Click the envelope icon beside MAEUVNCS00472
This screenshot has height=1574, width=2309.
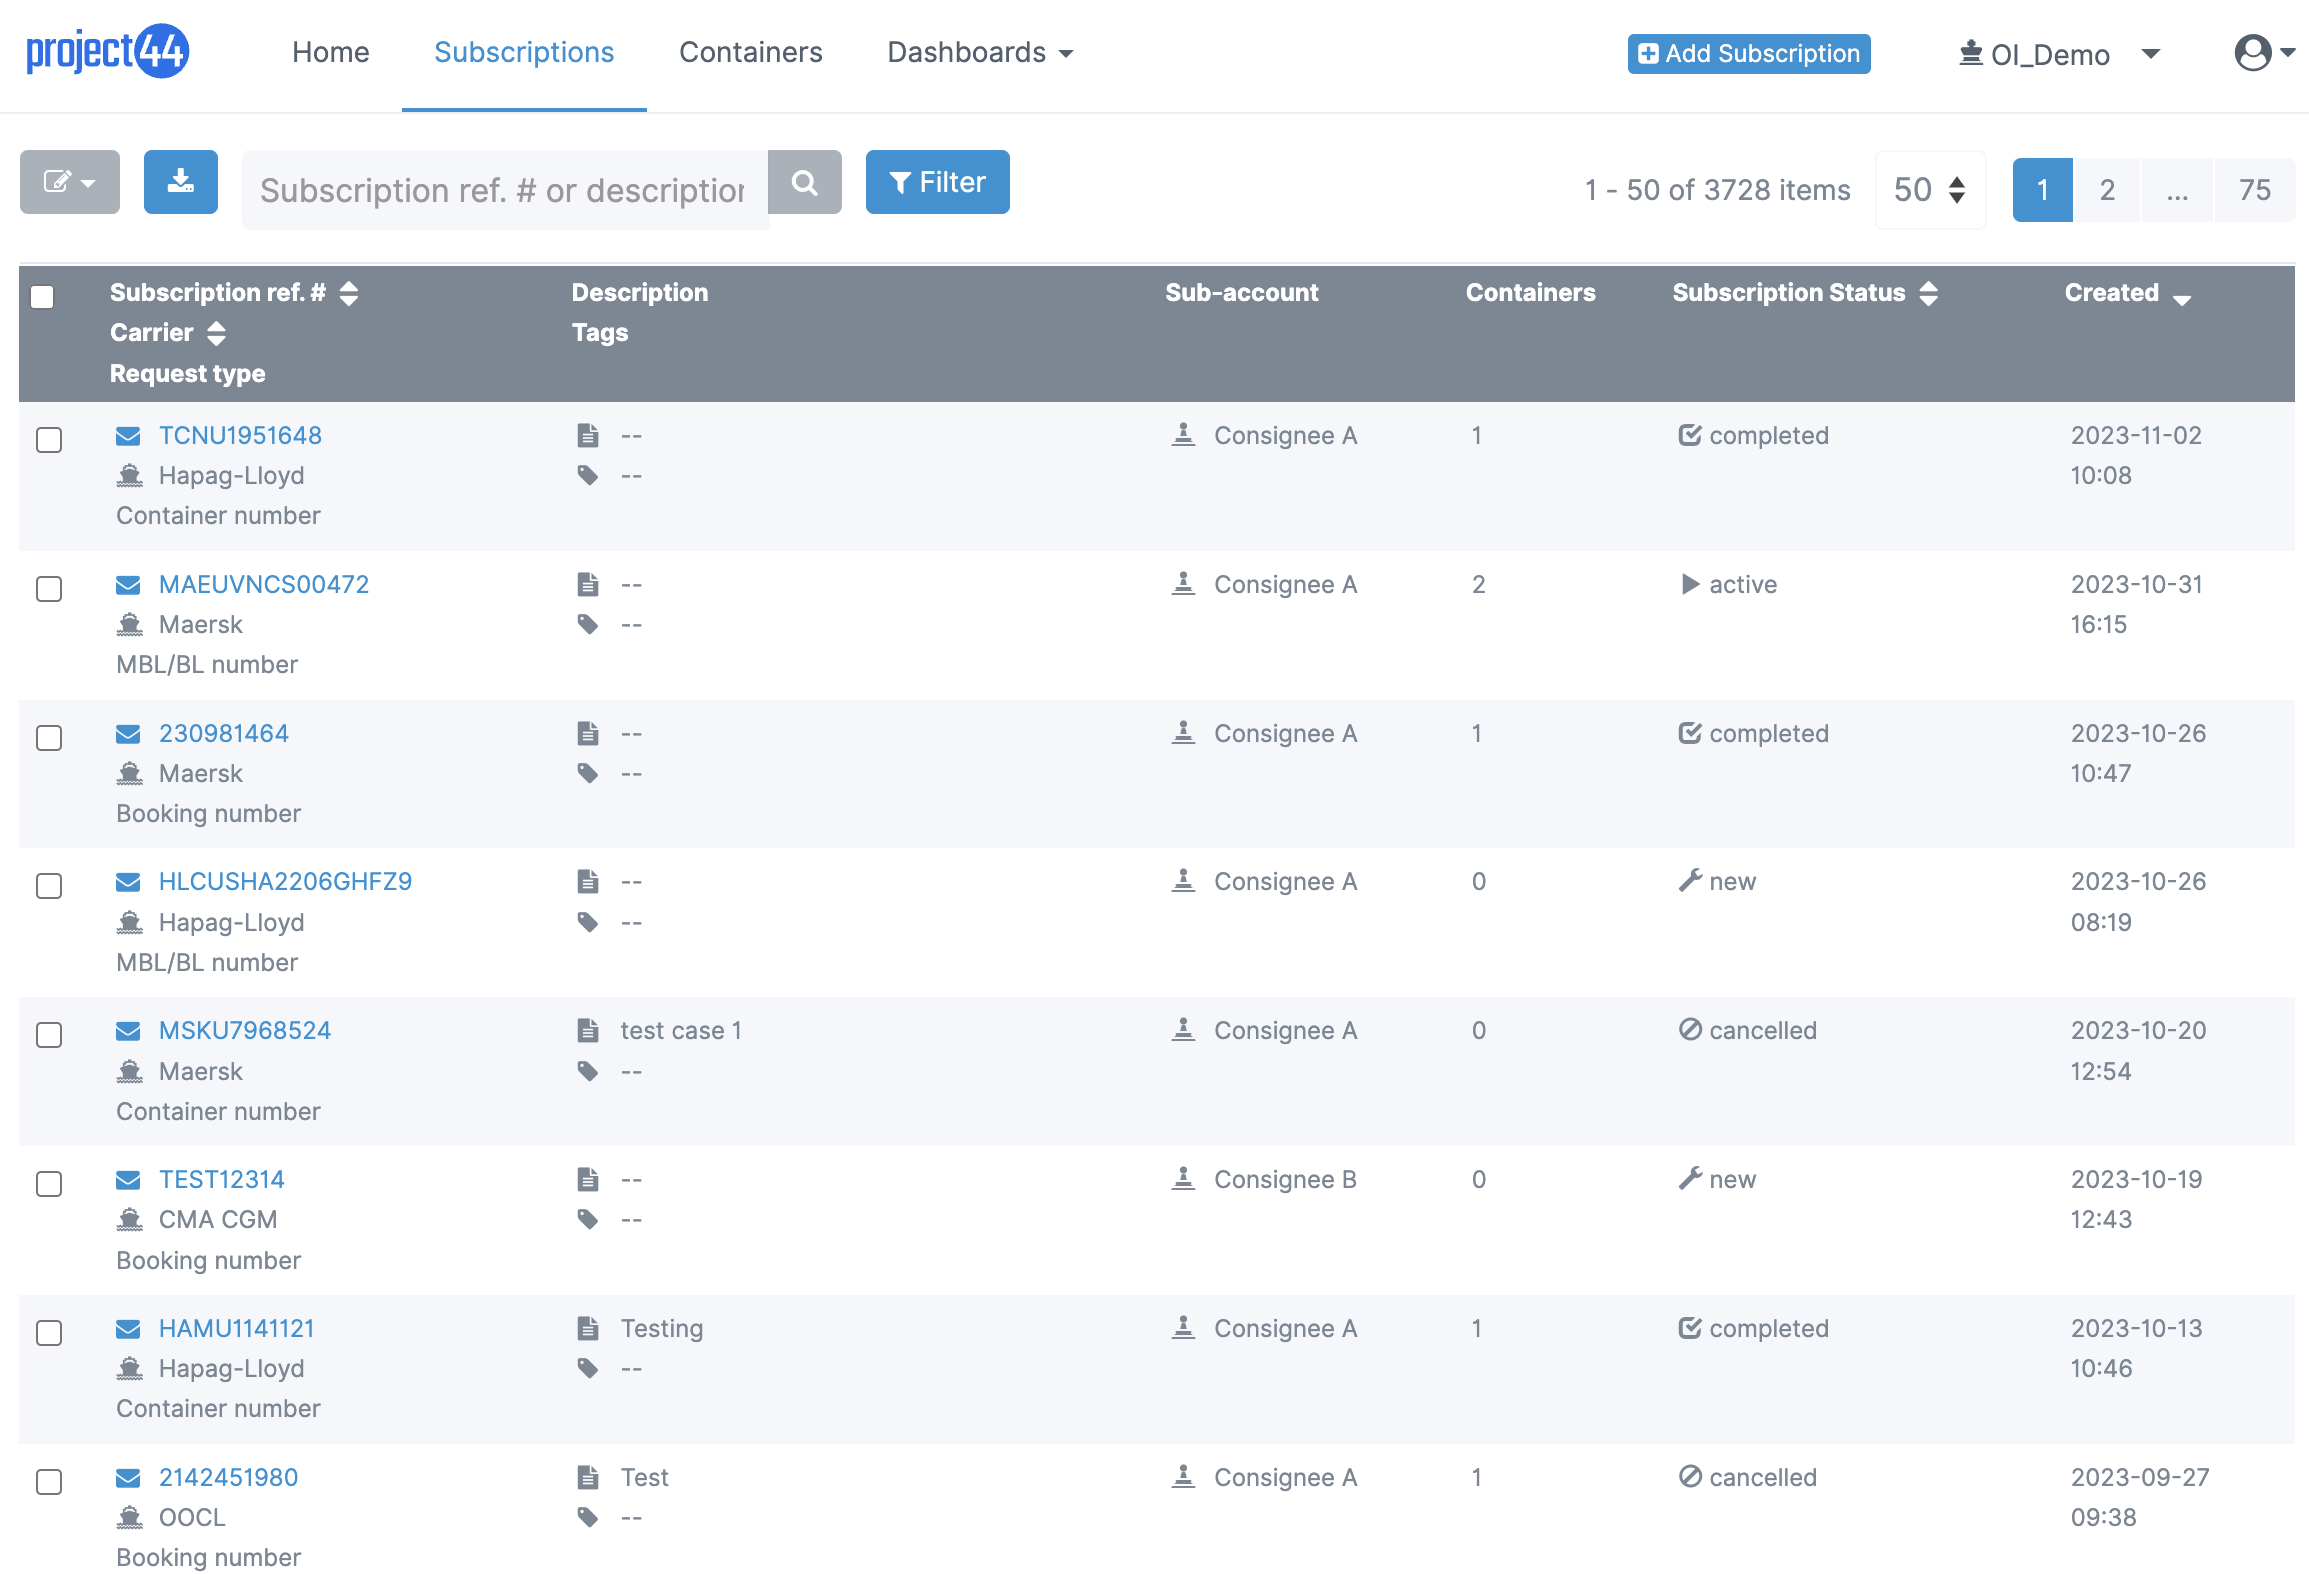point(128,585)
